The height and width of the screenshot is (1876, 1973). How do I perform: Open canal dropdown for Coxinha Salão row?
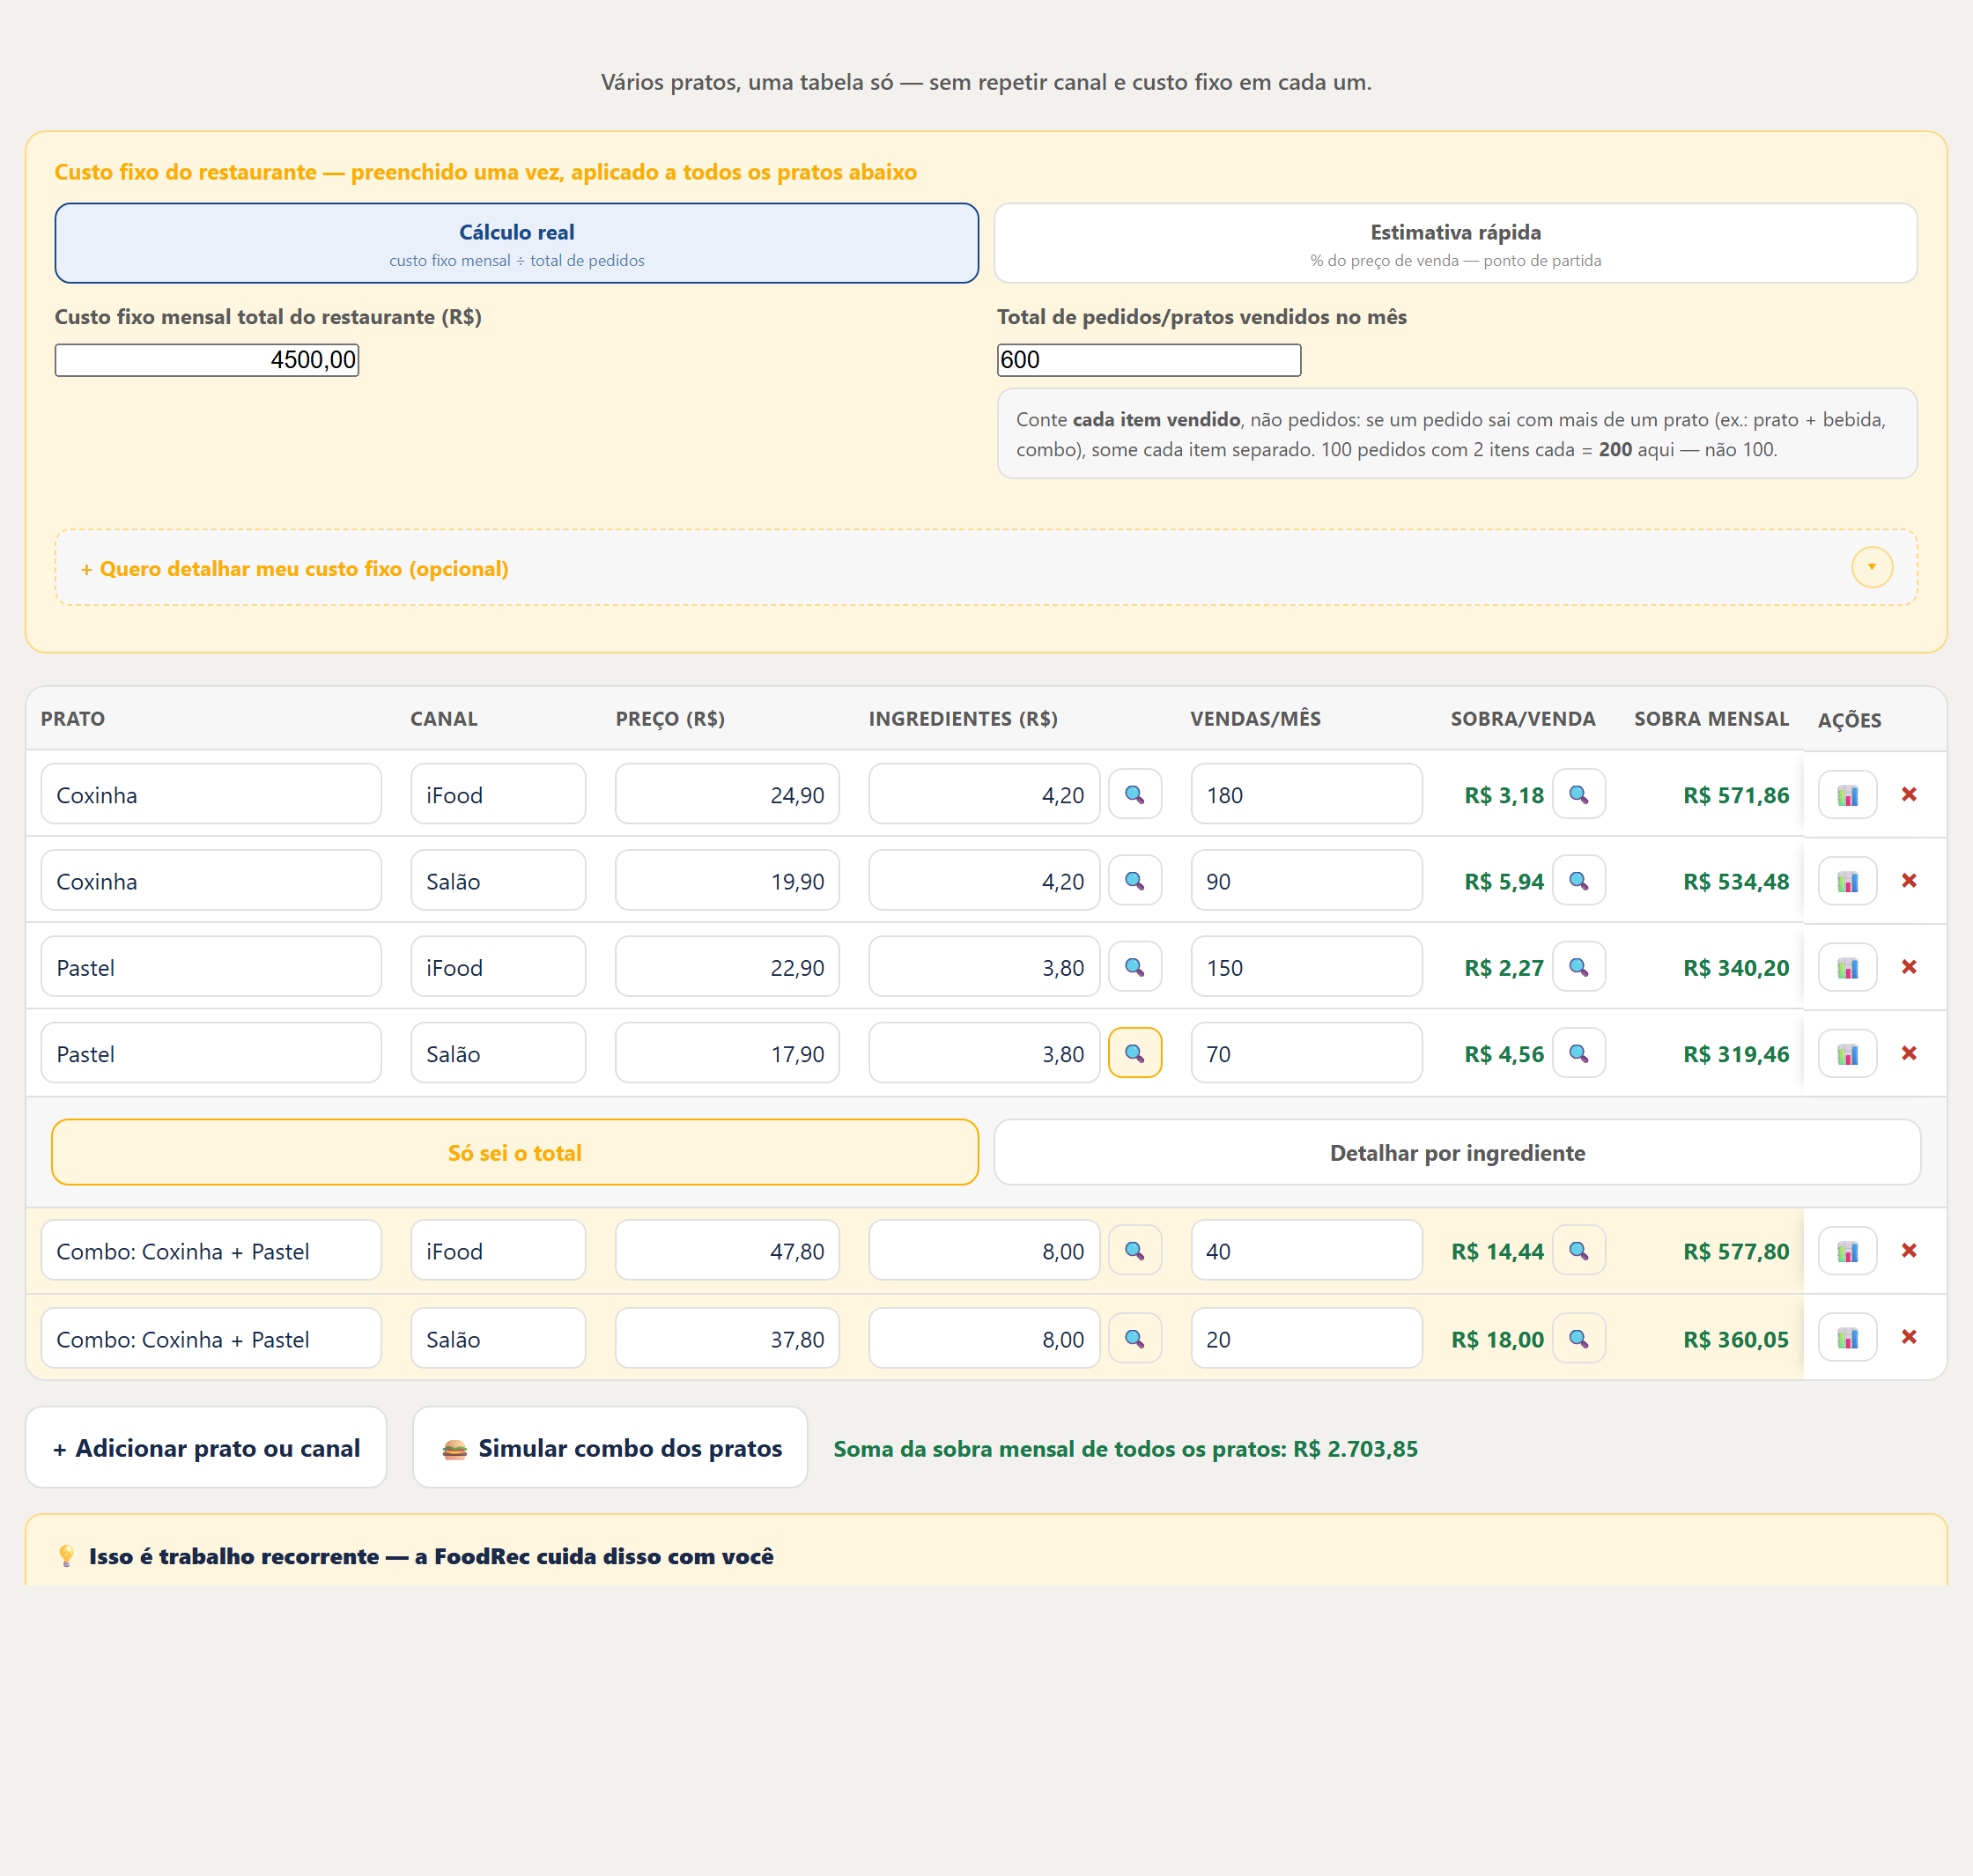click(498, 880)
